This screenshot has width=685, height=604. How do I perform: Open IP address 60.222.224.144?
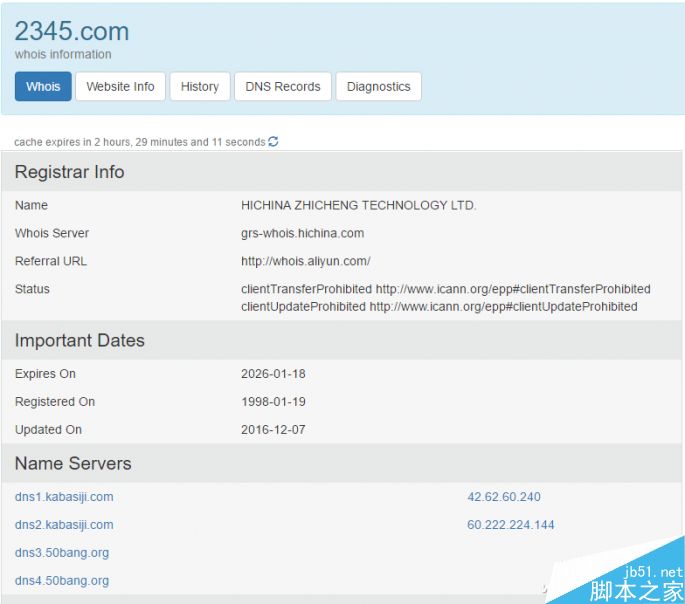click(x=510, y=525)
